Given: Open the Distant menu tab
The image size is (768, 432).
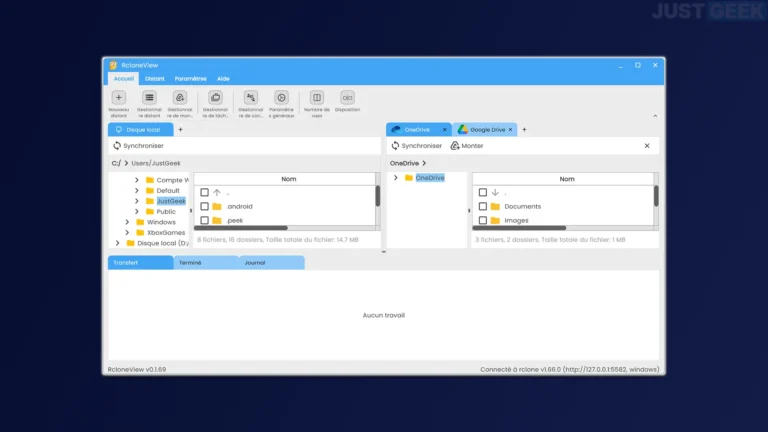Looking at the screenshot, I should coord(155,78).
